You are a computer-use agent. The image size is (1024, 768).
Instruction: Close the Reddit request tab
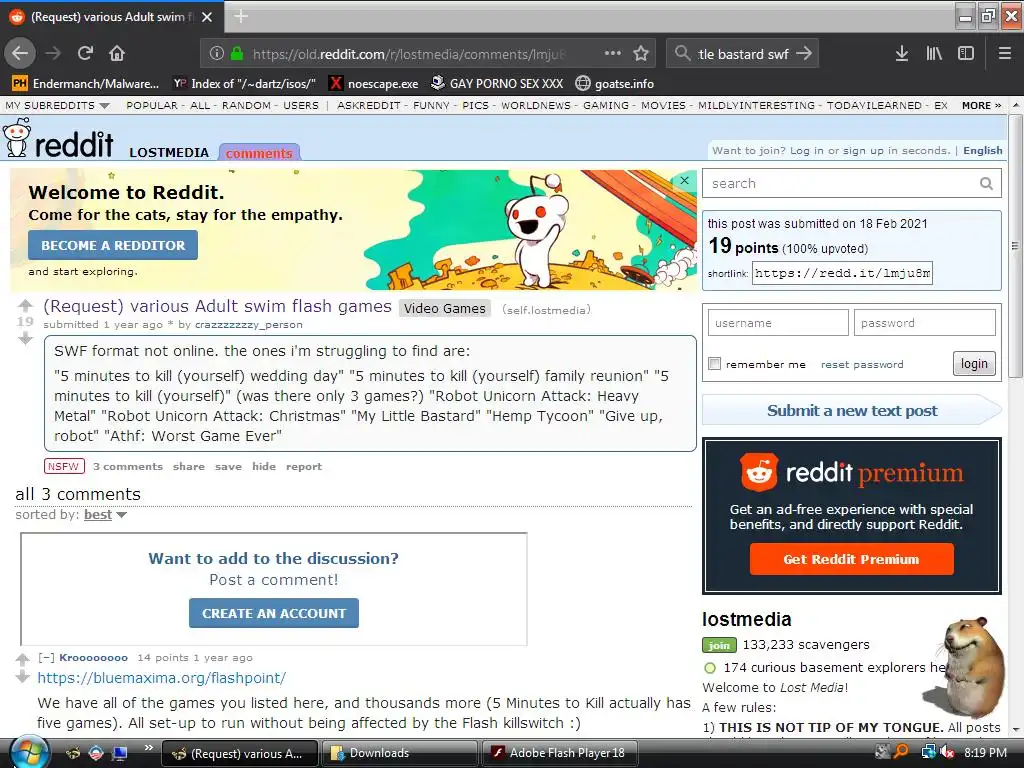pos(207,17)
